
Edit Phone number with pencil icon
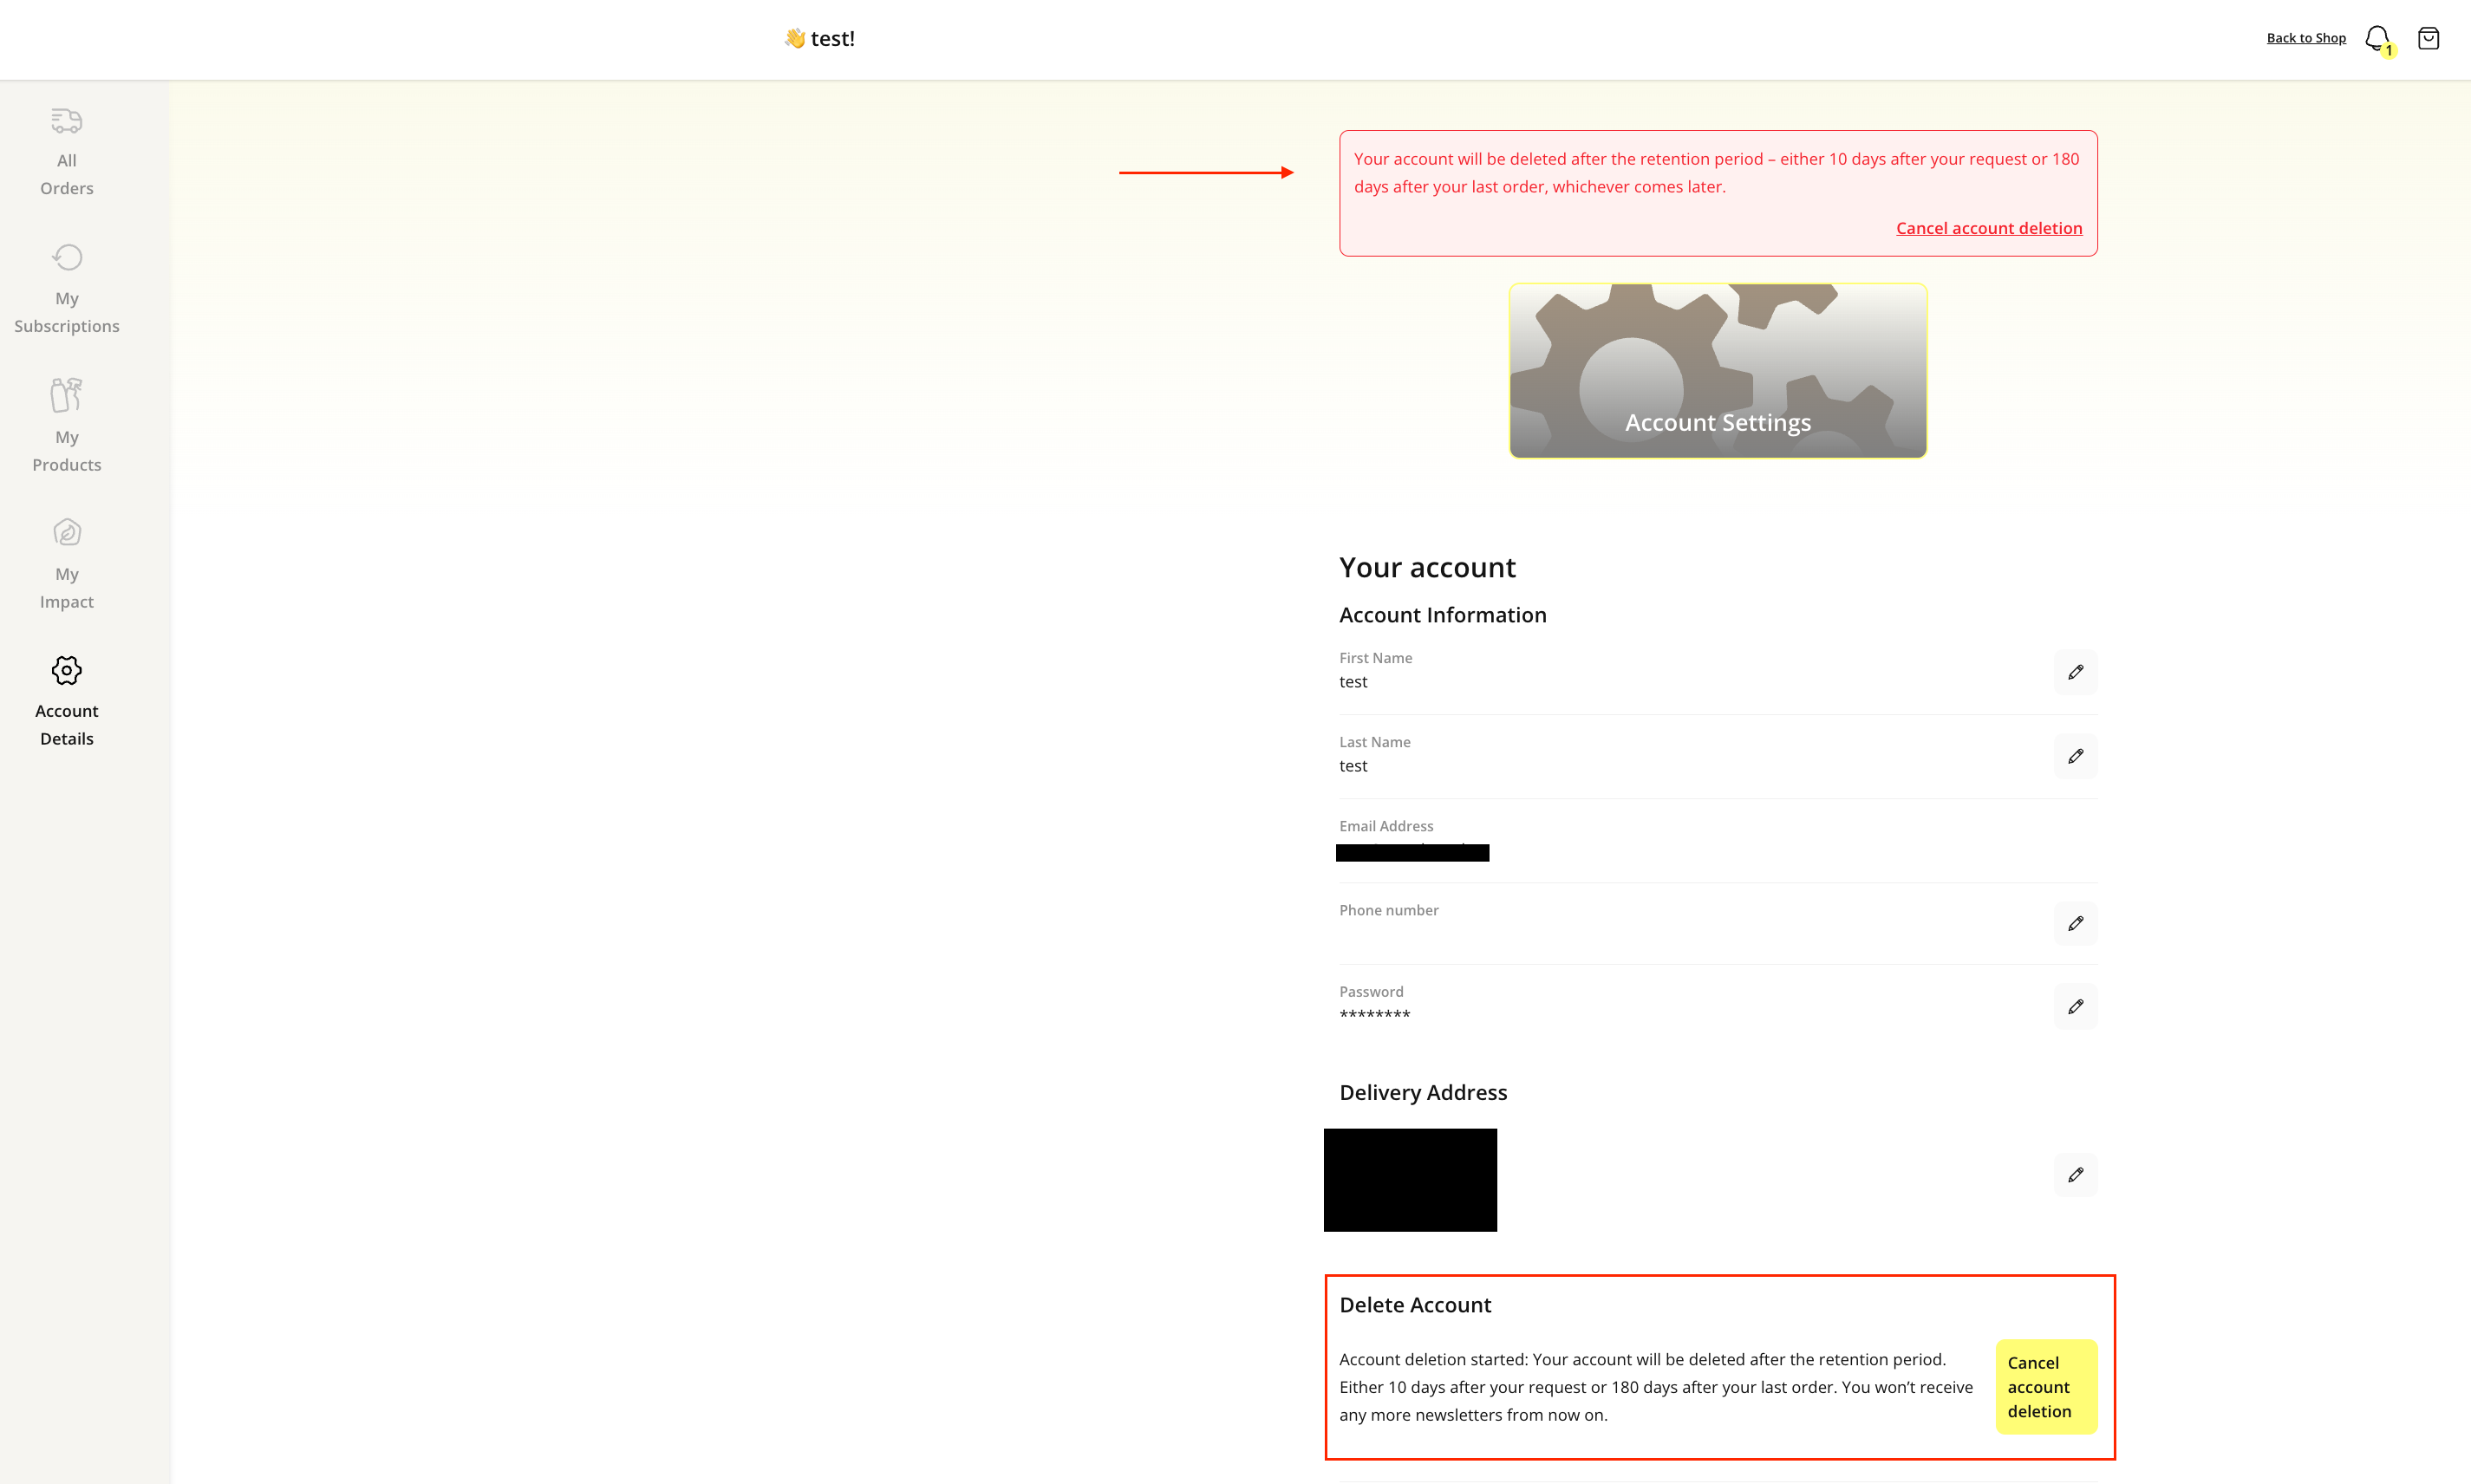pyautogui.click(x=2075, y=923)
